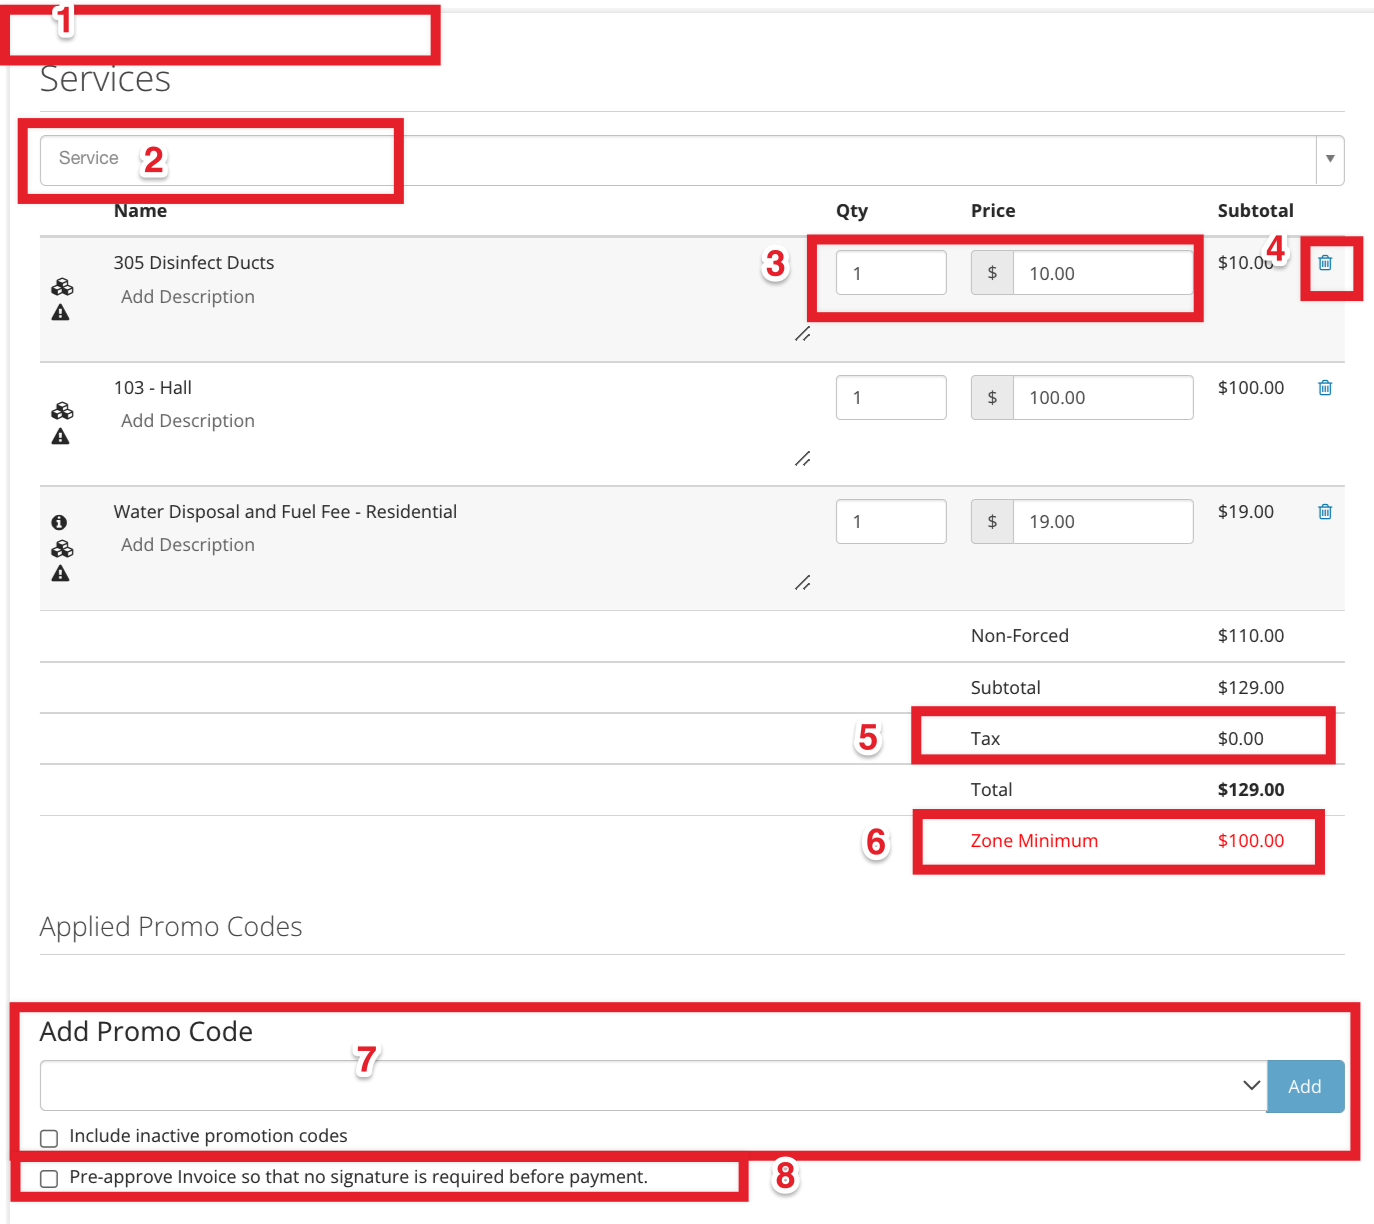The width and height of the screenshot is (1374, 1224).
Task: Click the Service search field
Action: pos(678,160)
